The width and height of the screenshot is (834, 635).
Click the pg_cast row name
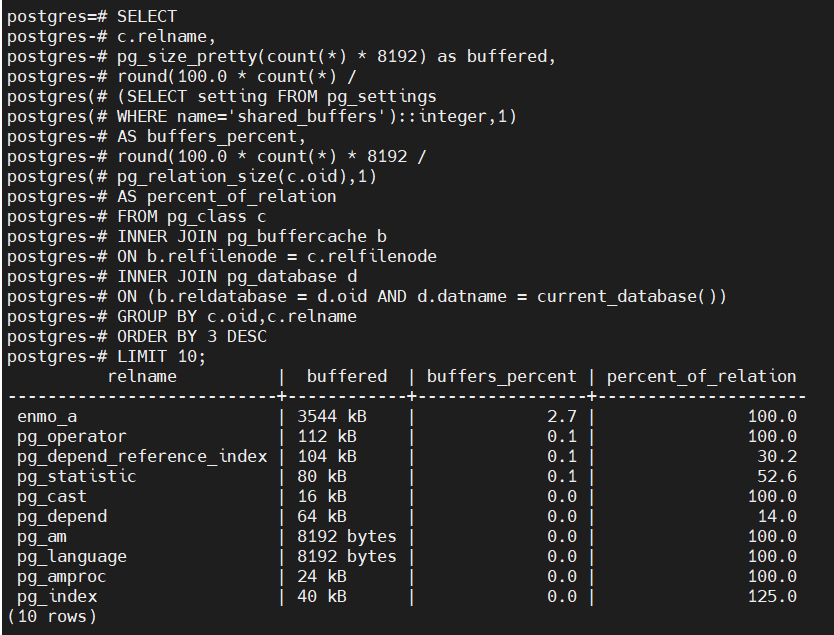[x=51, y=496]
